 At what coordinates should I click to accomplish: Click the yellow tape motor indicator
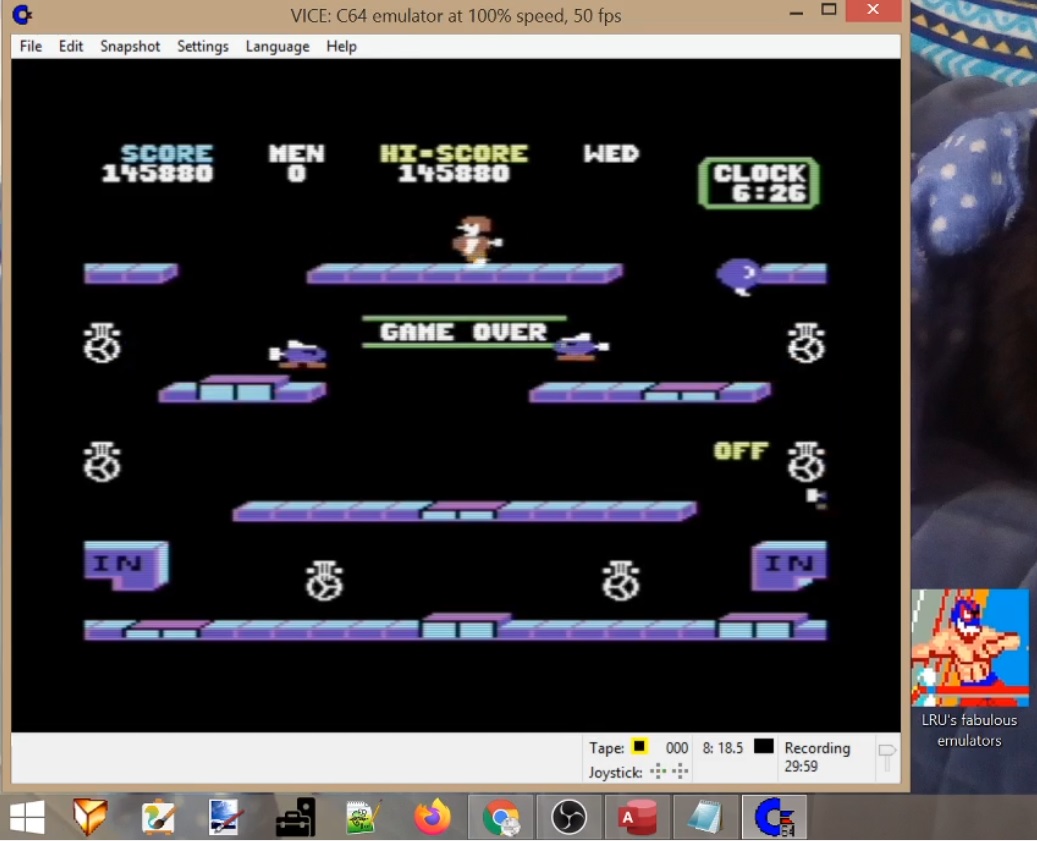pyautogui.click(x=640, y=747)
